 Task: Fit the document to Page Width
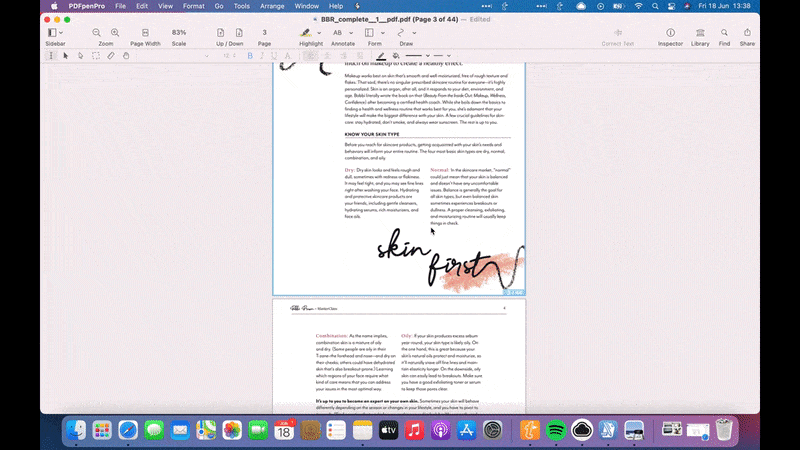145,33
